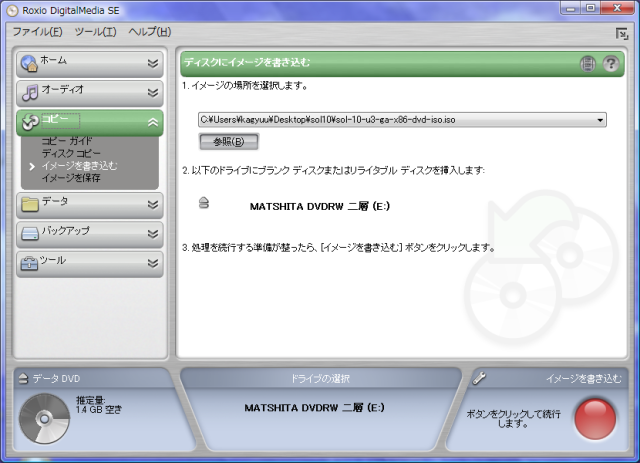Open the ファイル(F) menu
Viewport: 640px width, 463px height.
(36, 32)
